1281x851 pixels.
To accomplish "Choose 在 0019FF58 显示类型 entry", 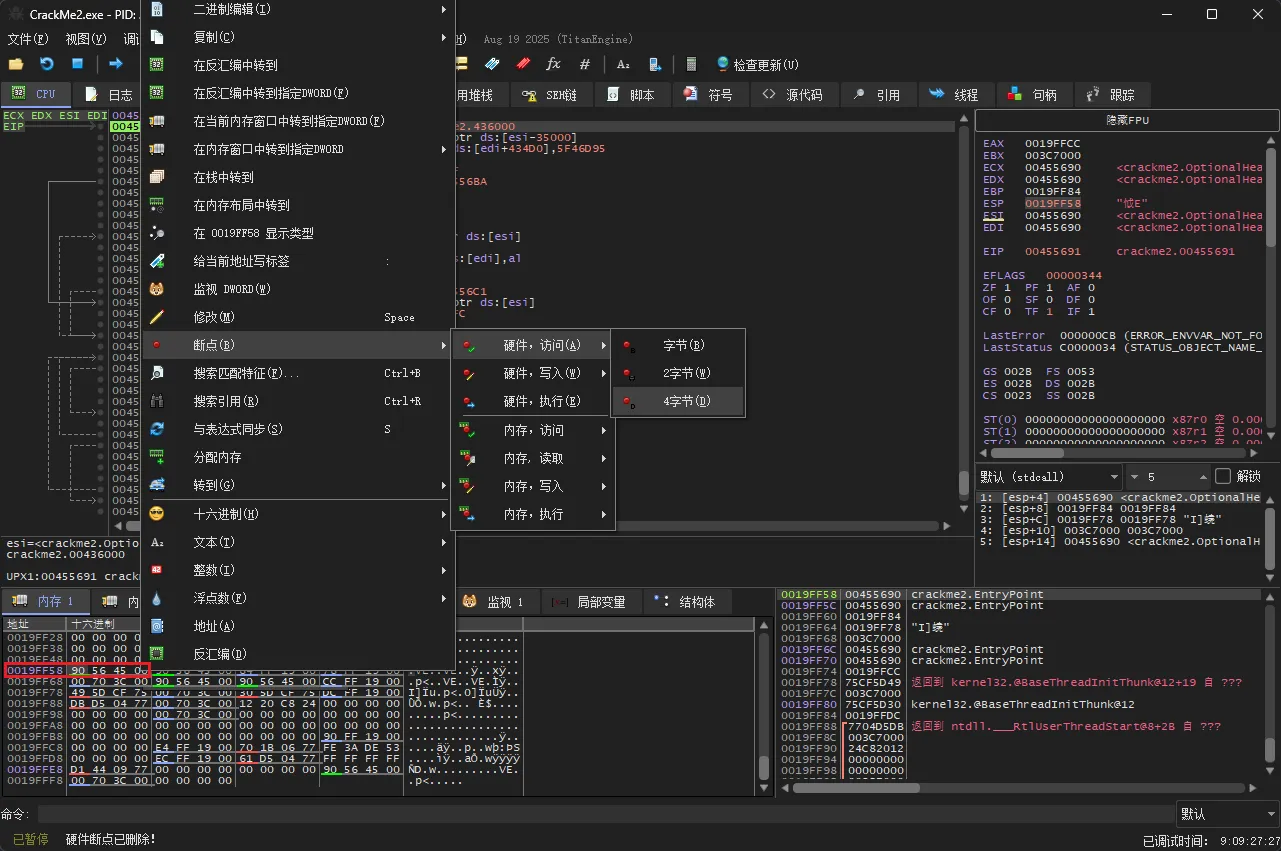I will [x=298, y=233].
